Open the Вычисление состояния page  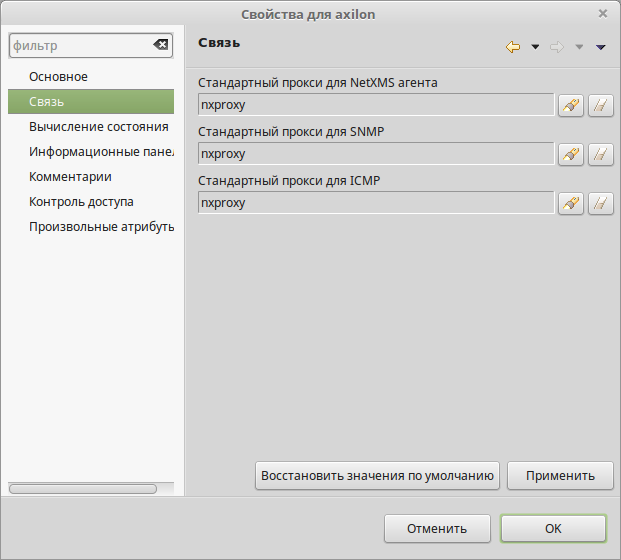click(98, 127)
